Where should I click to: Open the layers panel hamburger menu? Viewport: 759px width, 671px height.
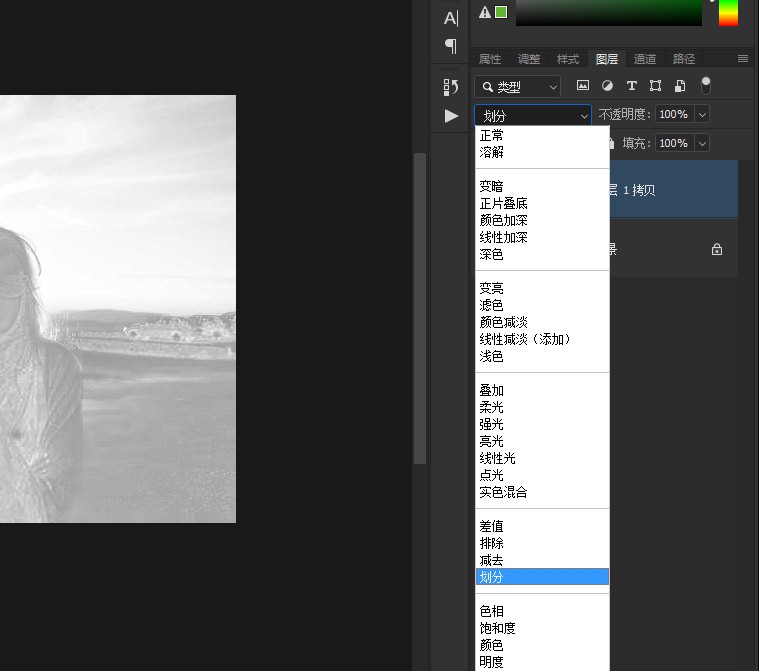[743, 59]
